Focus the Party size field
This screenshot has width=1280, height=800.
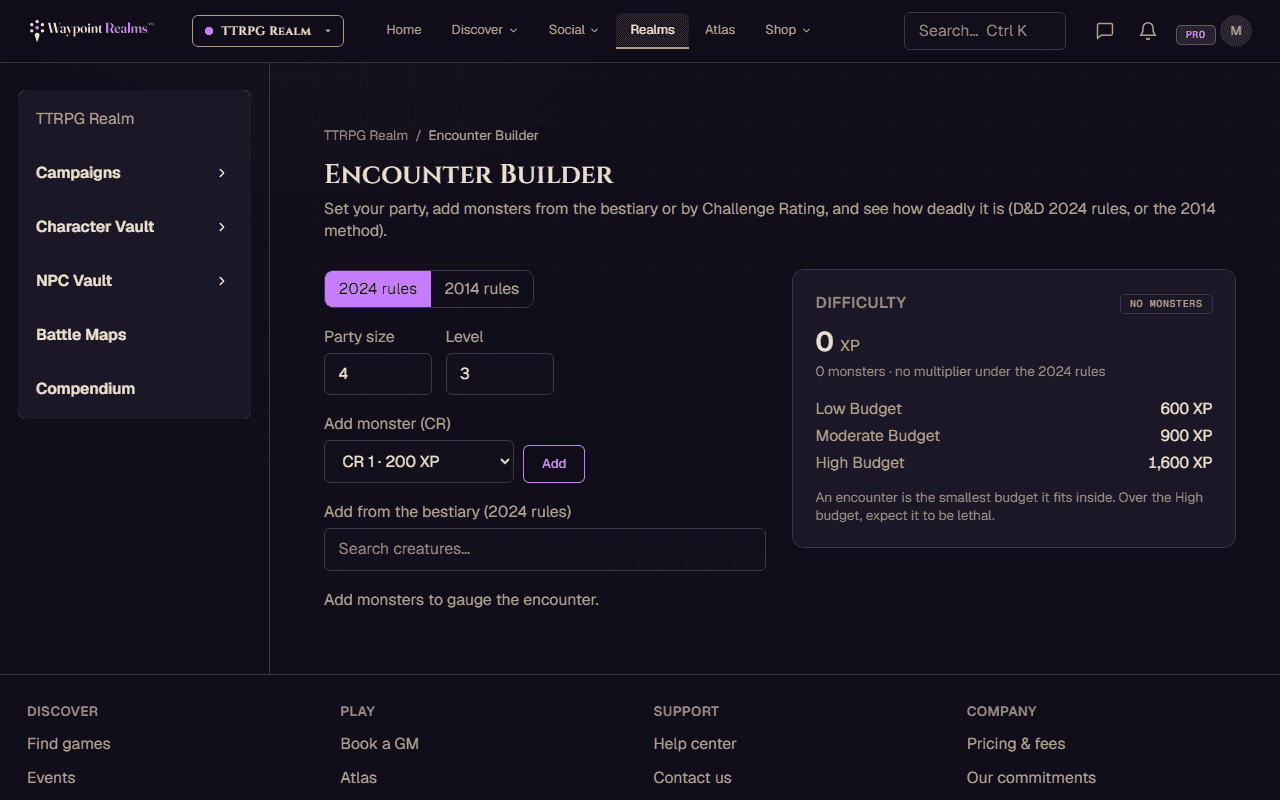click(x=378, y=374)
